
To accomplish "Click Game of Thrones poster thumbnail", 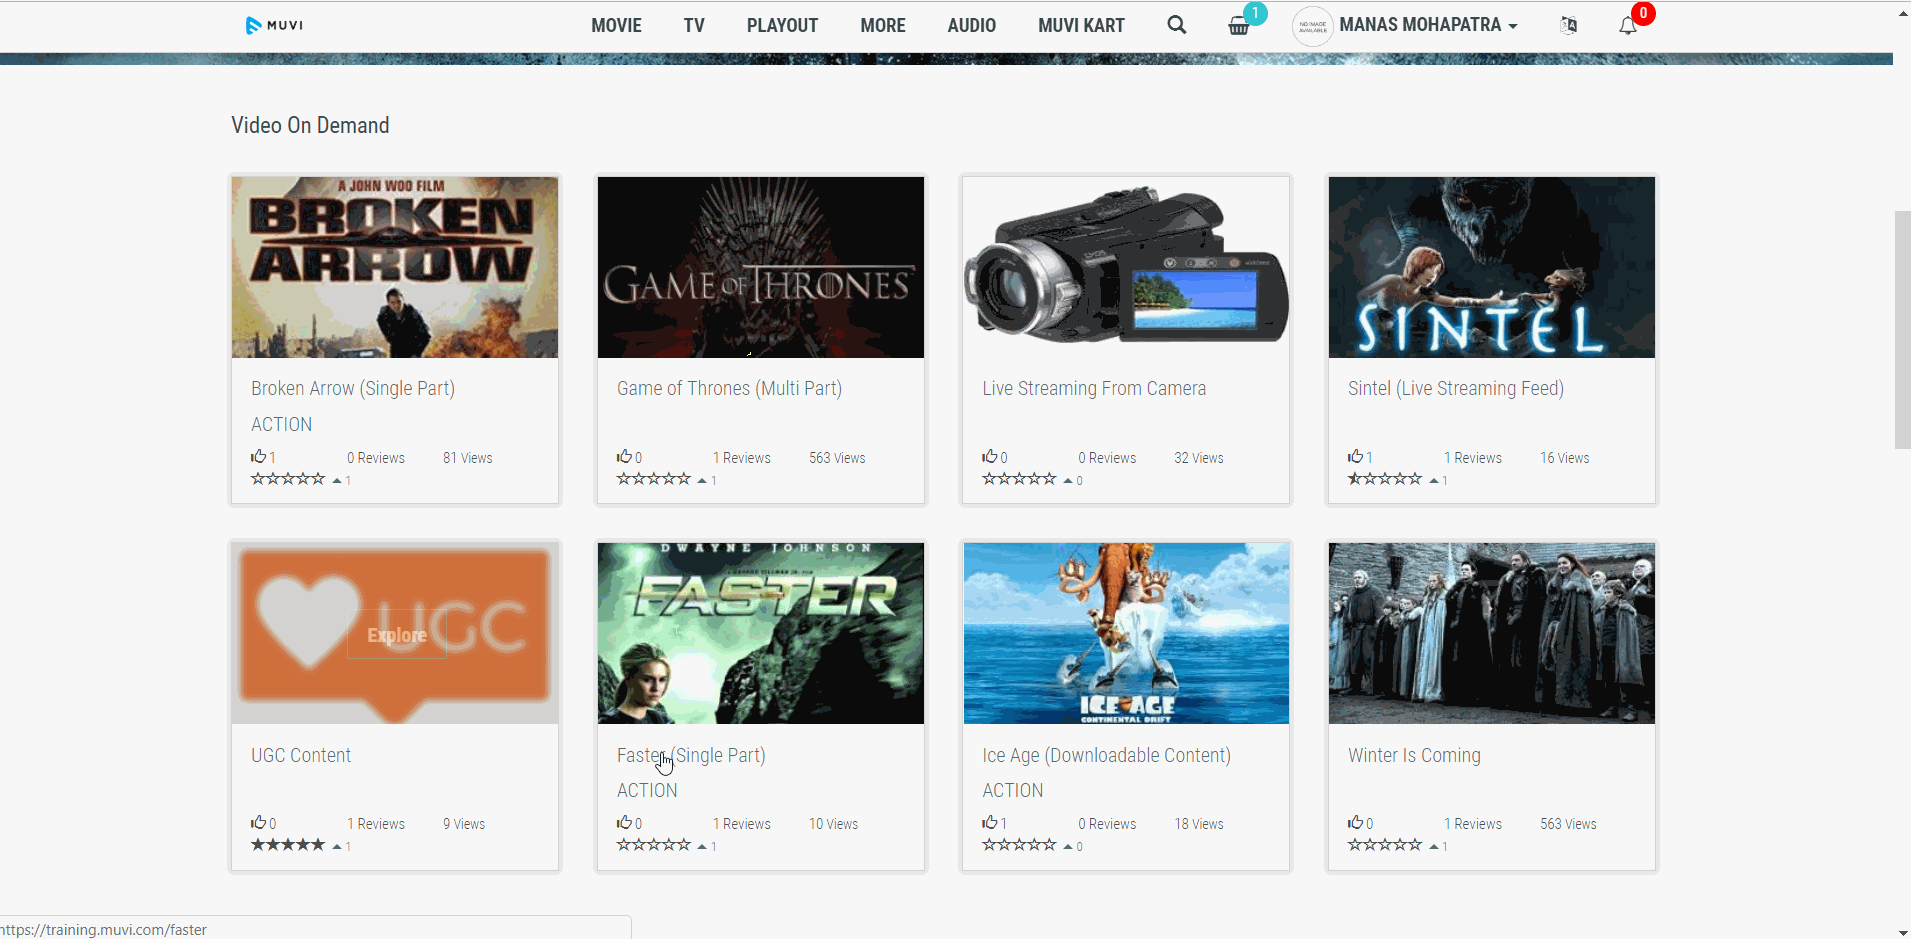I will click(761, 267).
